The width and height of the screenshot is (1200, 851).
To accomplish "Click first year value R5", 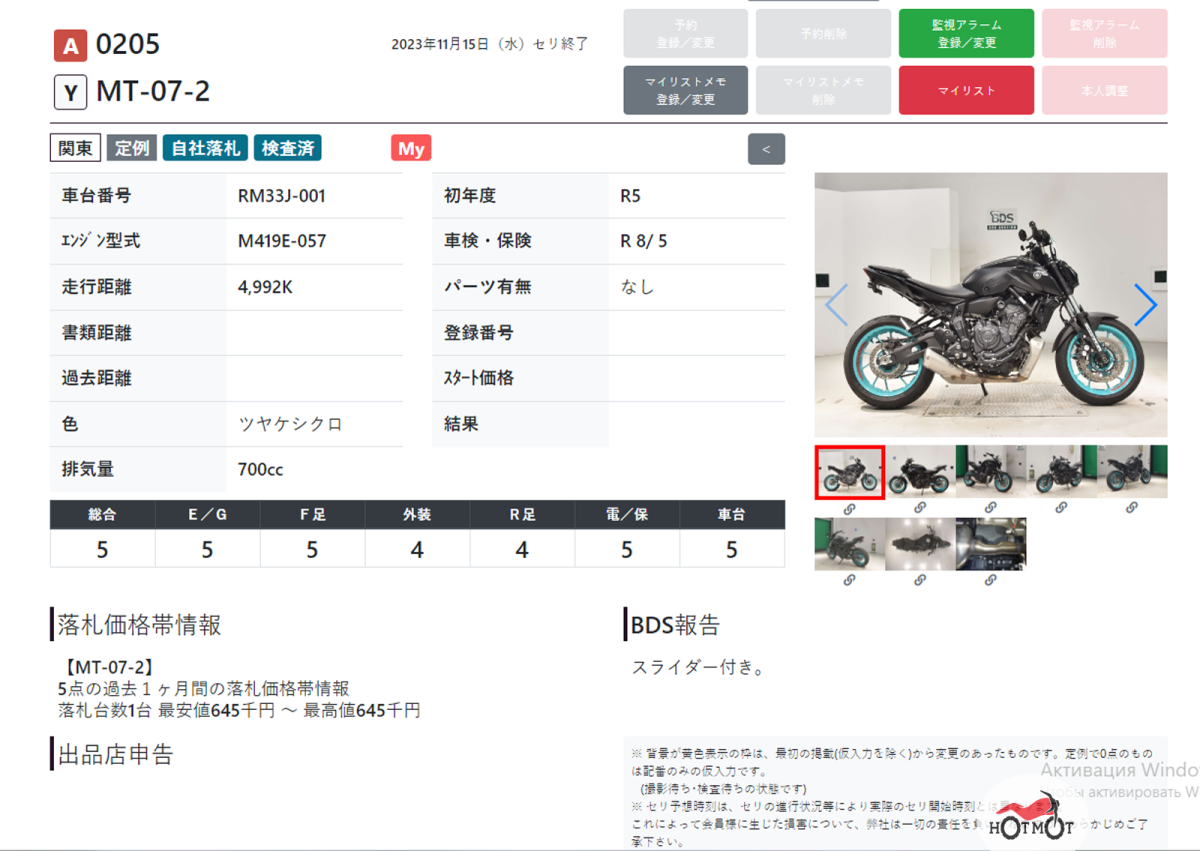I will (x=630, y=196).
